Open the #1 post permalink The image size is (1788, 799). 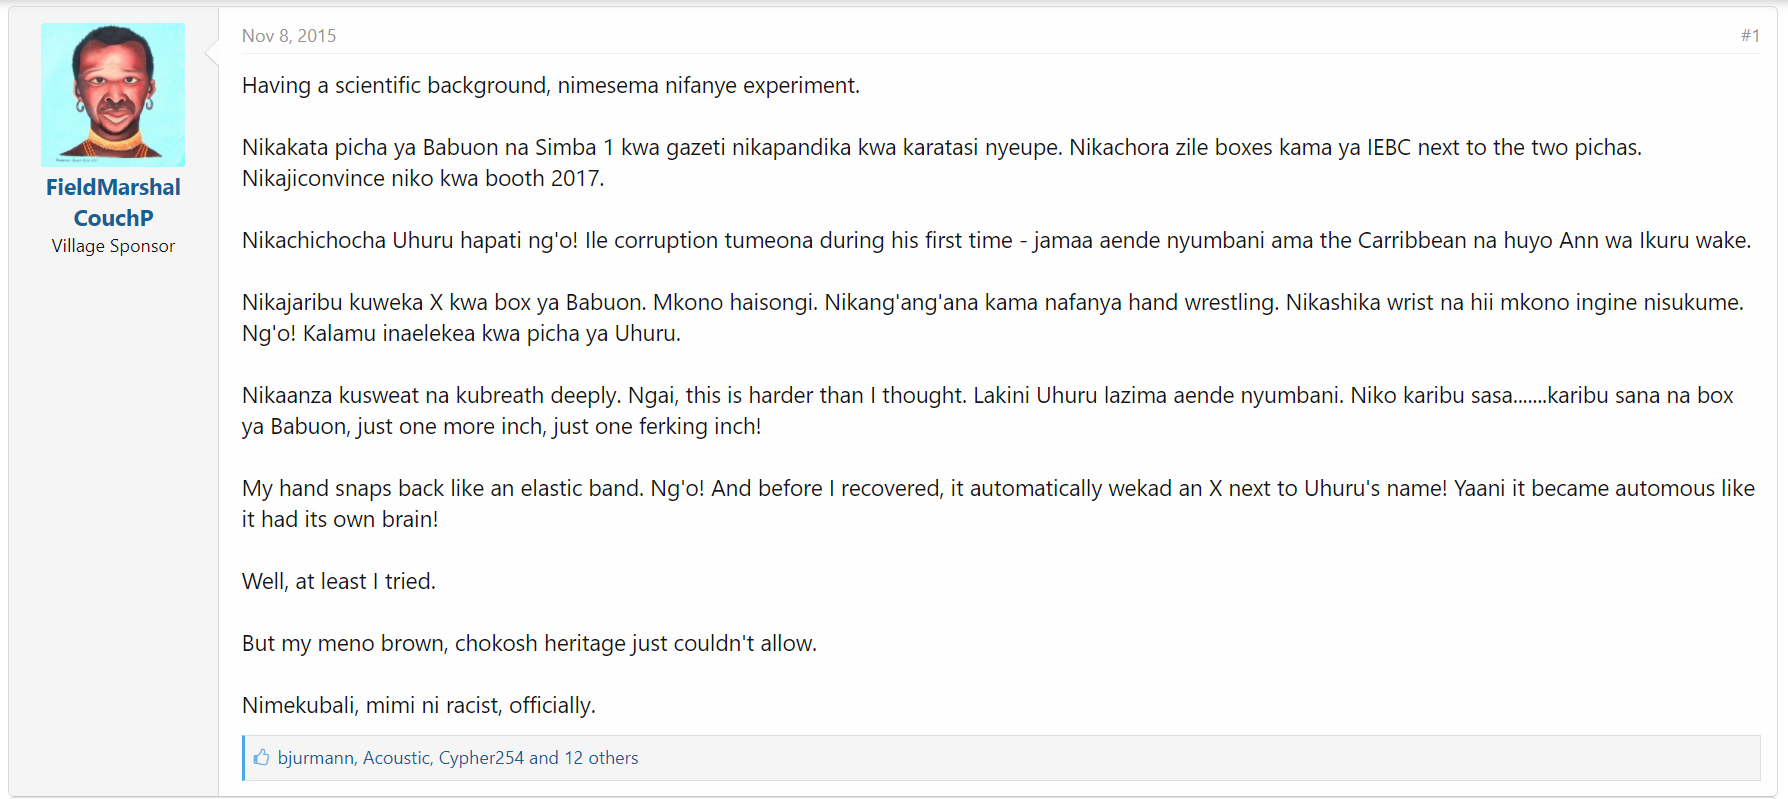coord(1749,36)
